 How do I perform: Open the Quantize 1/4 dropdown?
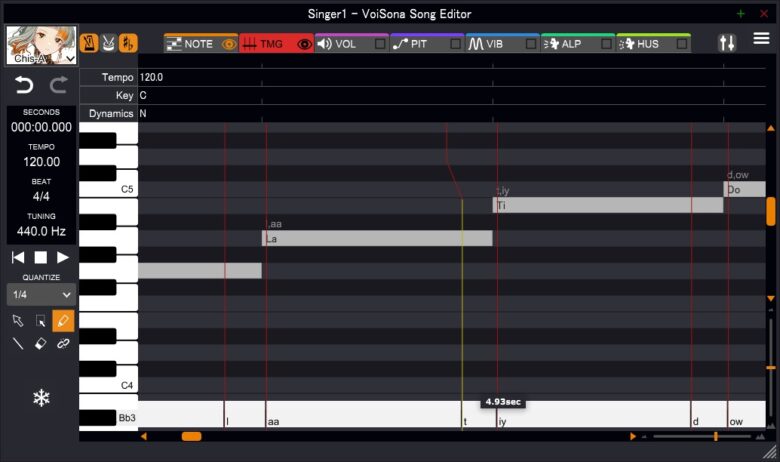(41, 295)
